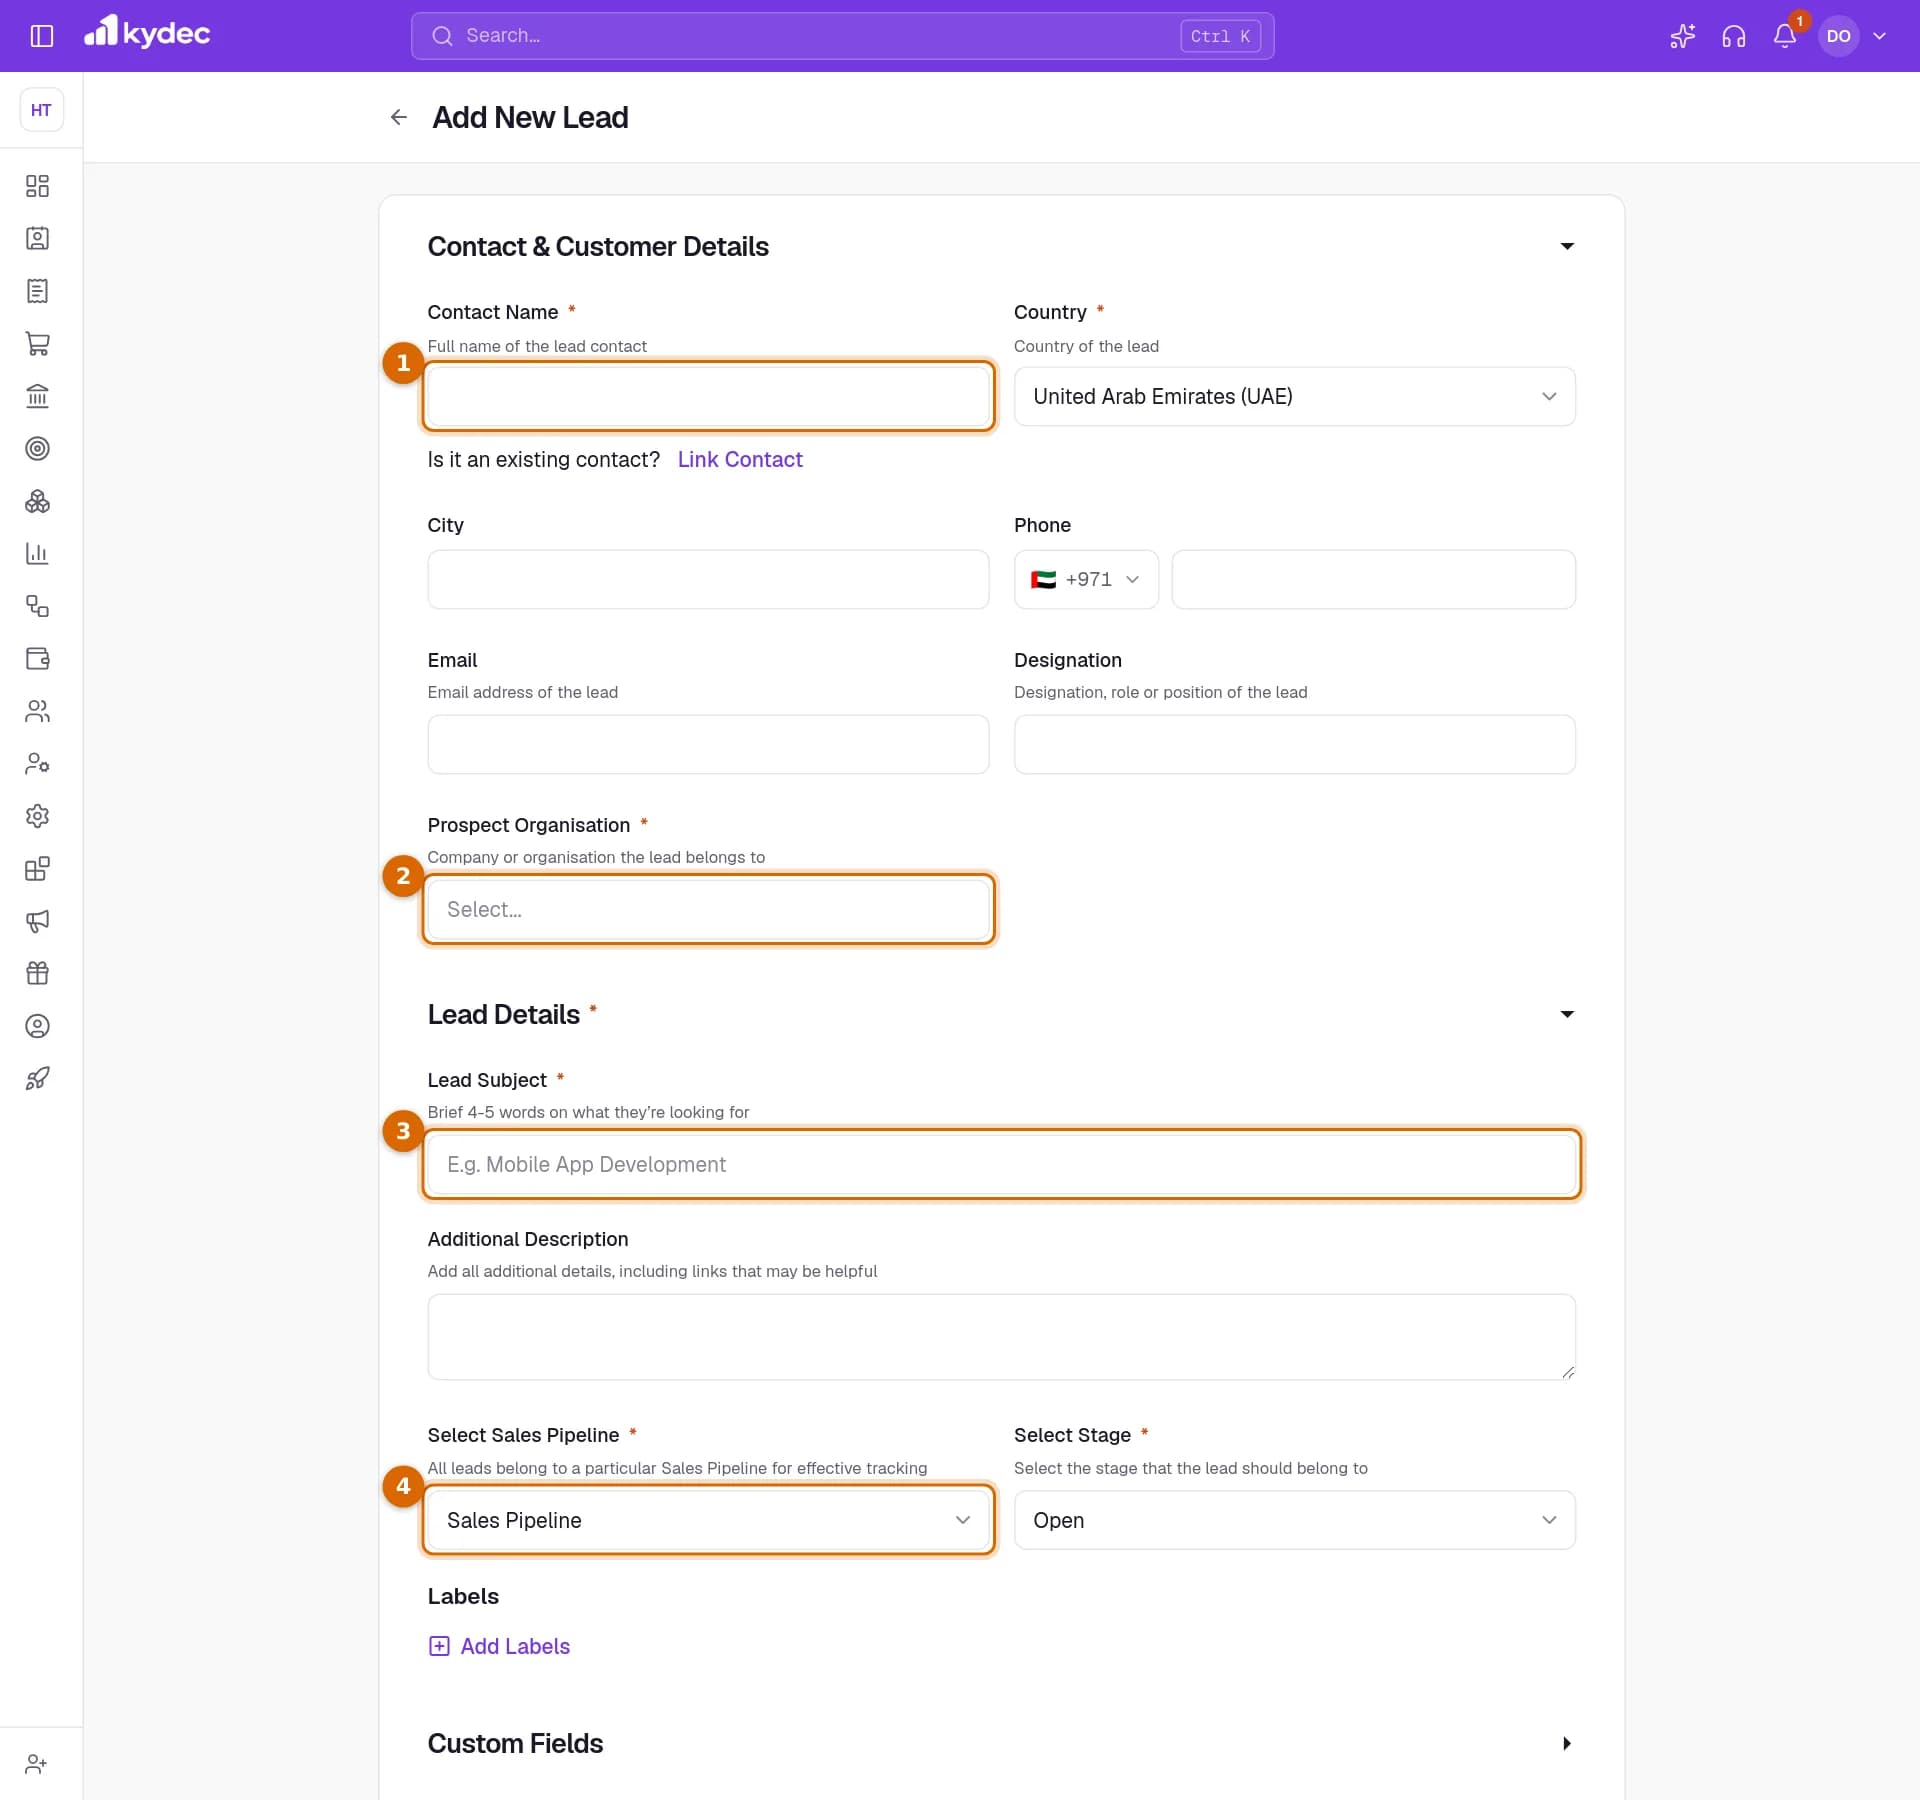Image resolution: width=1920 pixels, height=1800 pixels.
Task: Click the Email input field
Action: pyautogui.click(x=708, y=744)
